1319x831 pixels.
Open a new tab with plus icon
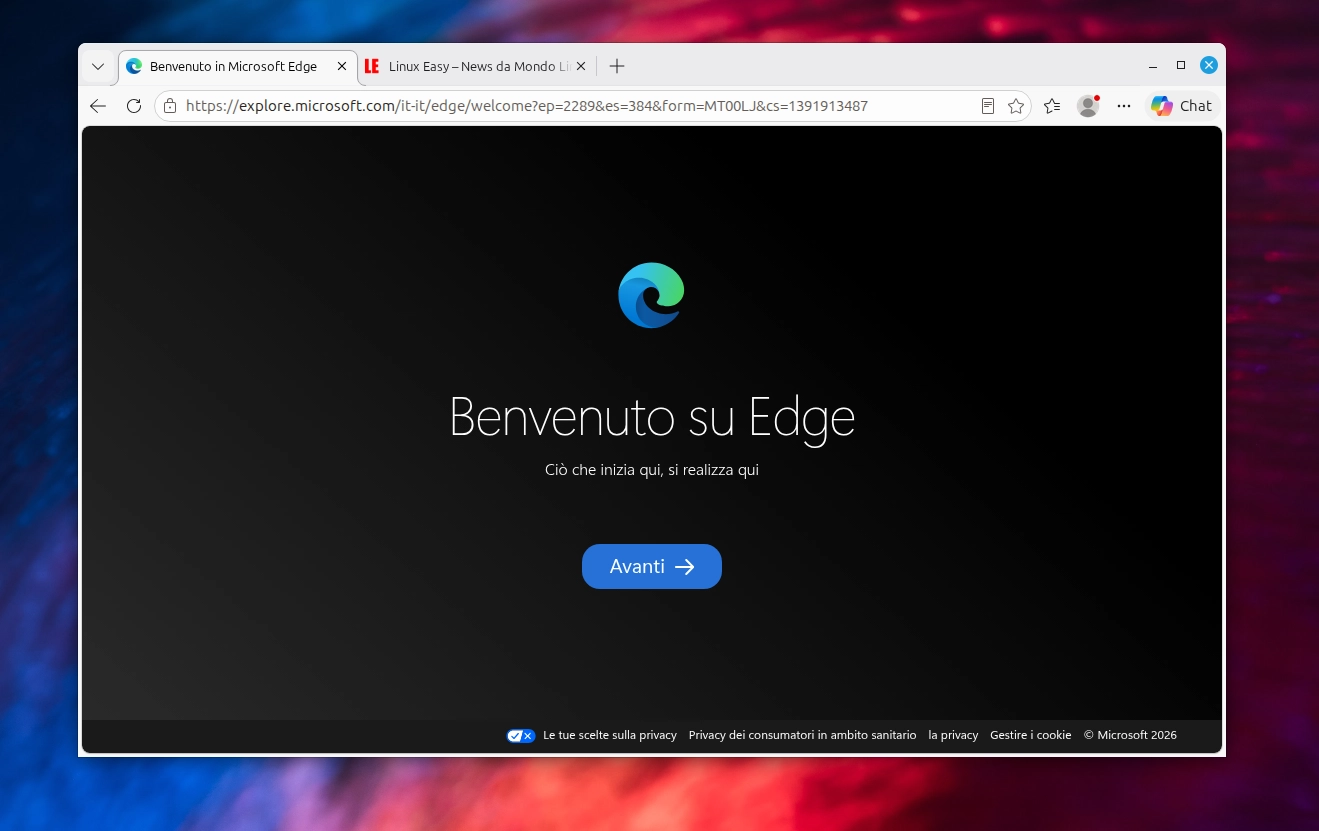click(x=617, y=66)
